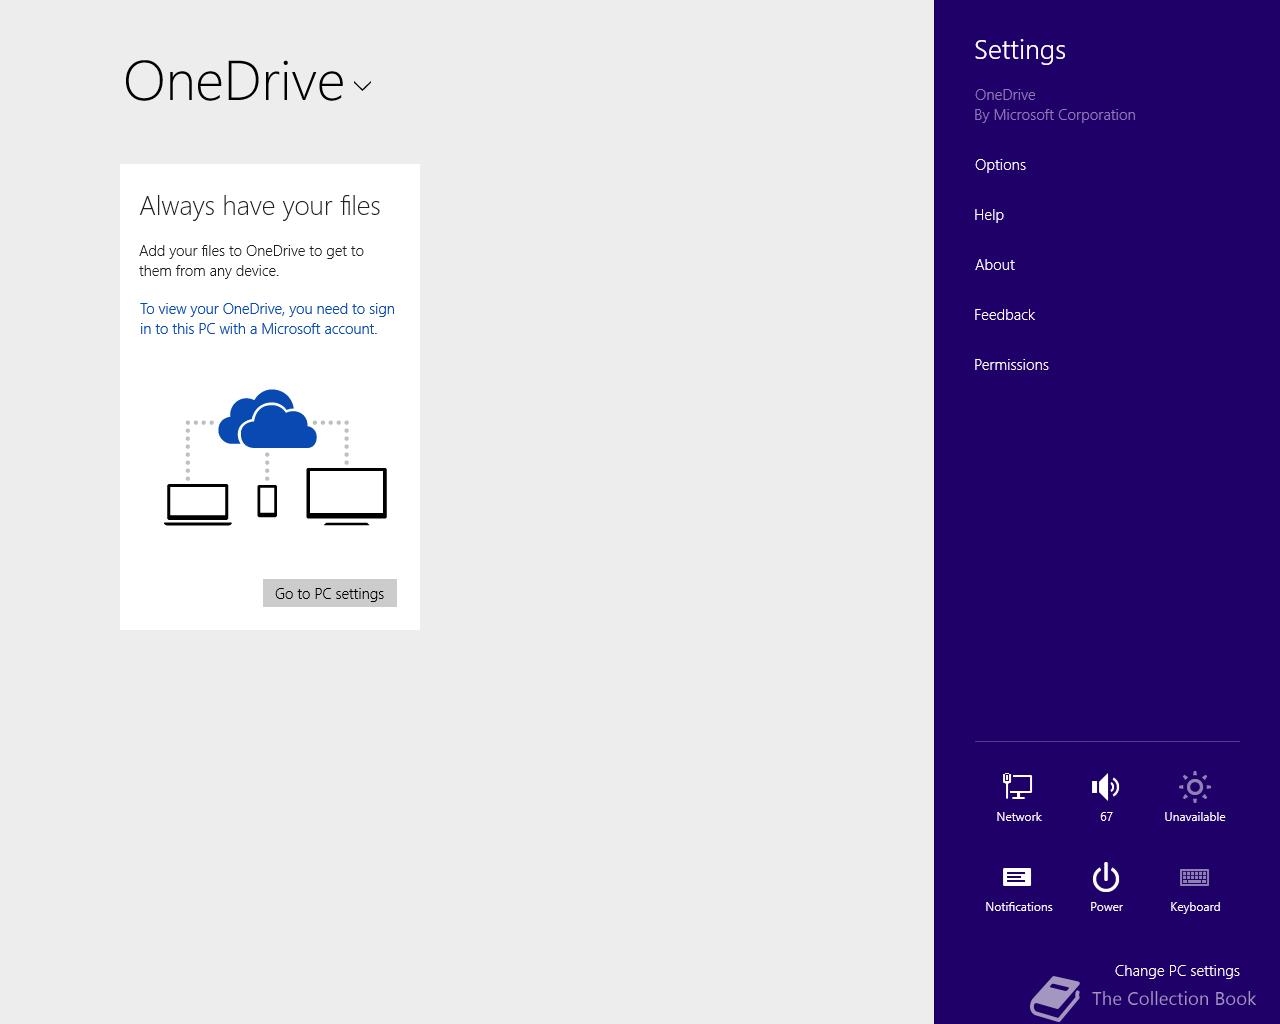Open Options in the Settings pane

click(x=1000, y=165)
